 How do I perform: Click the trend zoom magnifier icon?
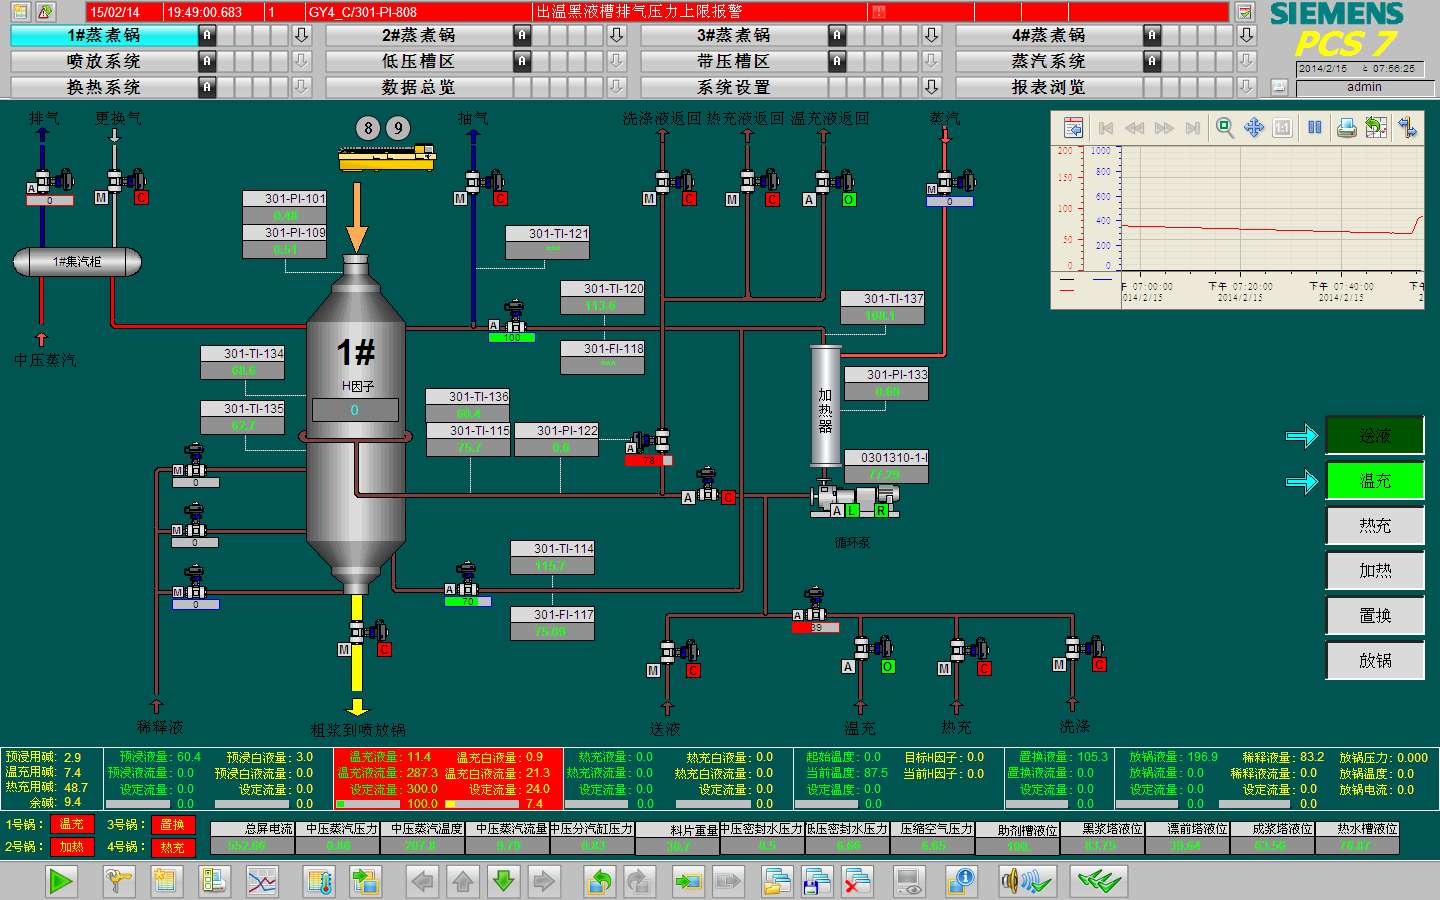(x=1224, y=127)
